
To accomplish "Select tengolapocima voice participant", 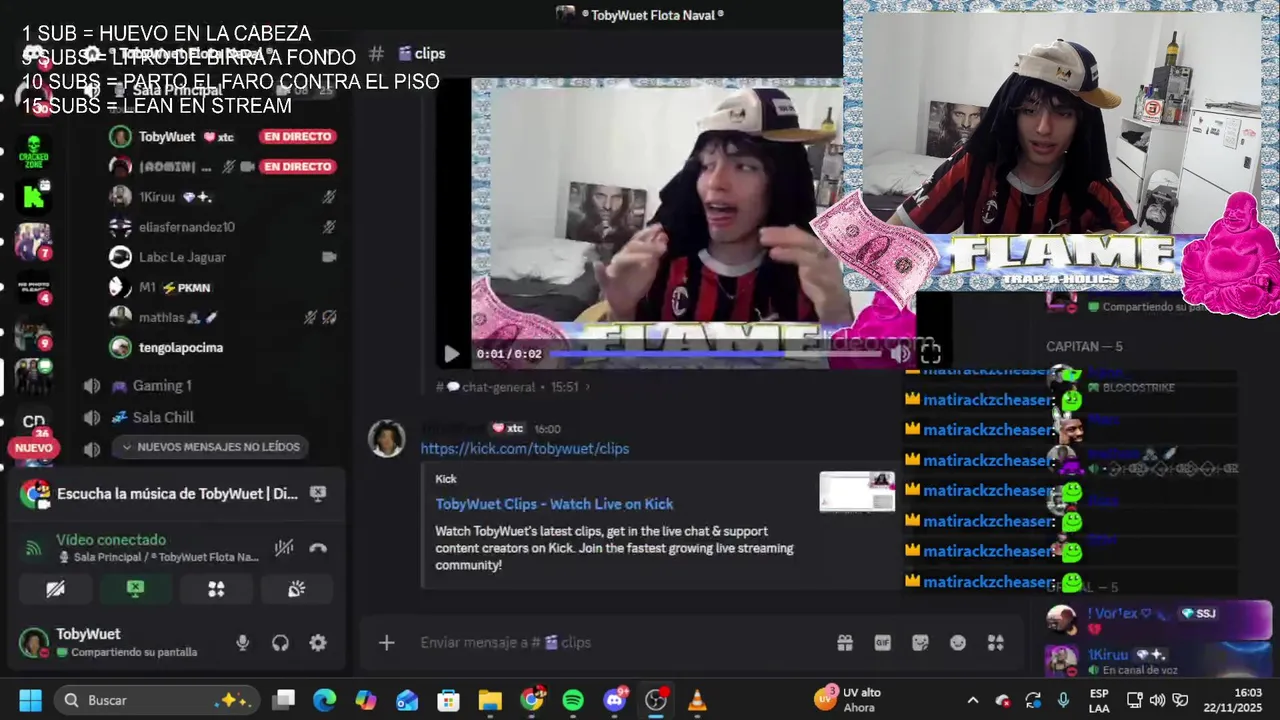I will click(x=181, y=347).
